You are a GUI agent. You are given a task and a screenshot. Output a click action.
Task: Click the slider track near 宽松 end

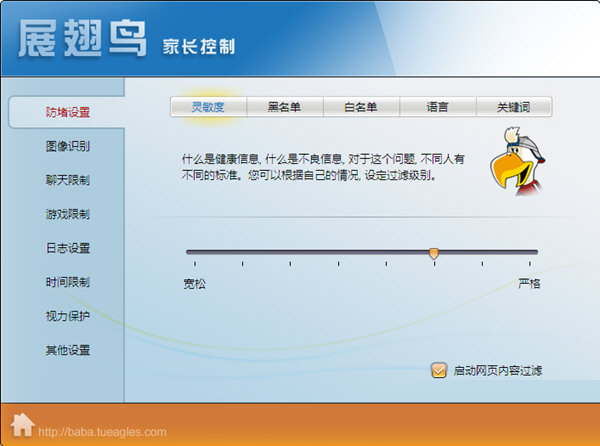[200, 252]
